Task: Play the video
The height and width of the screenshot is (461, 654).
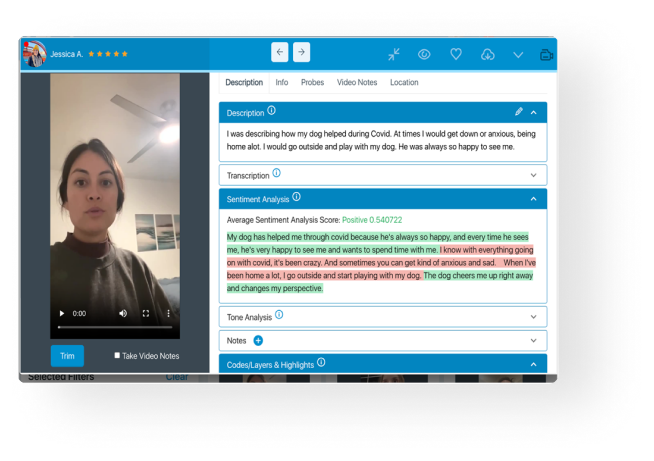Action: [x=62, y=313]
